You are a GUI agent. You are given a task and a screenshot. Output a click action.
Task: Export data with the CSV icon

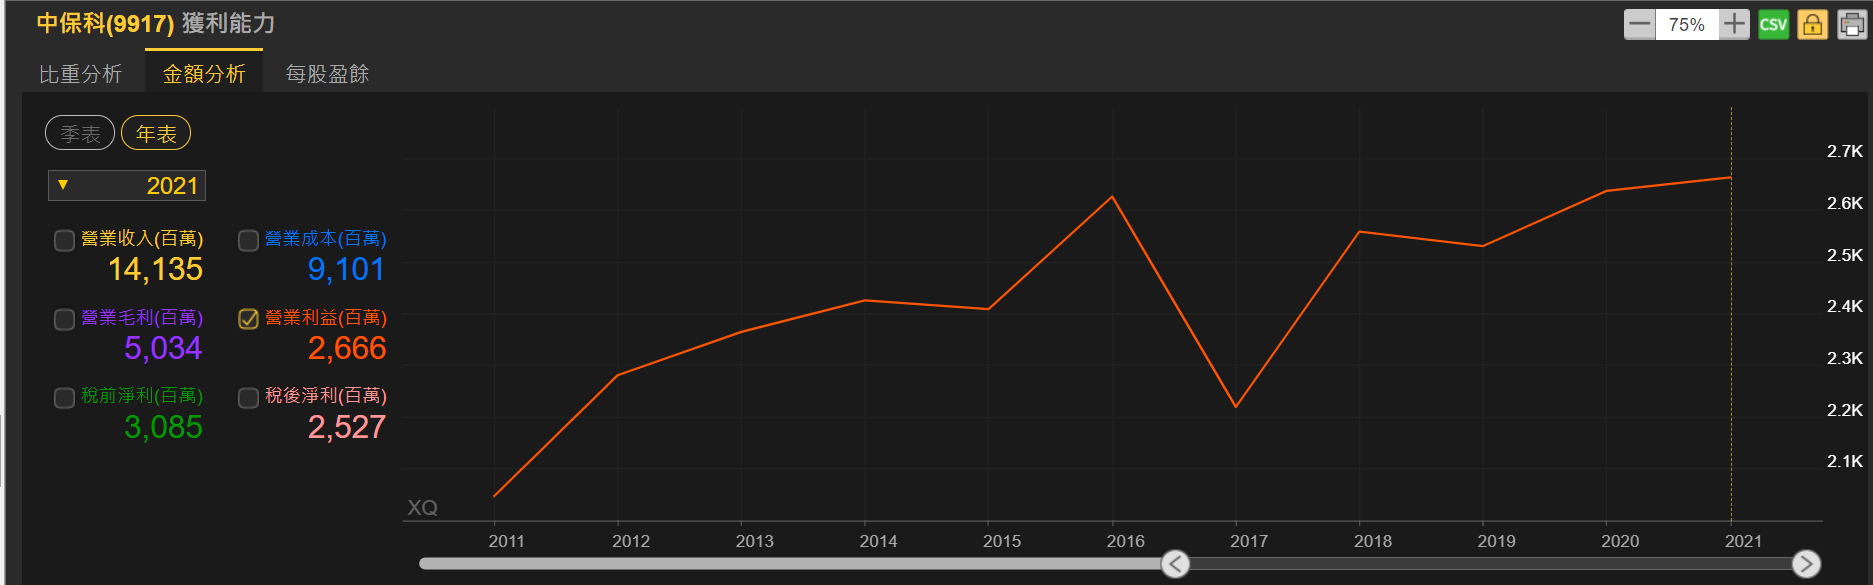pos(1773,24)
